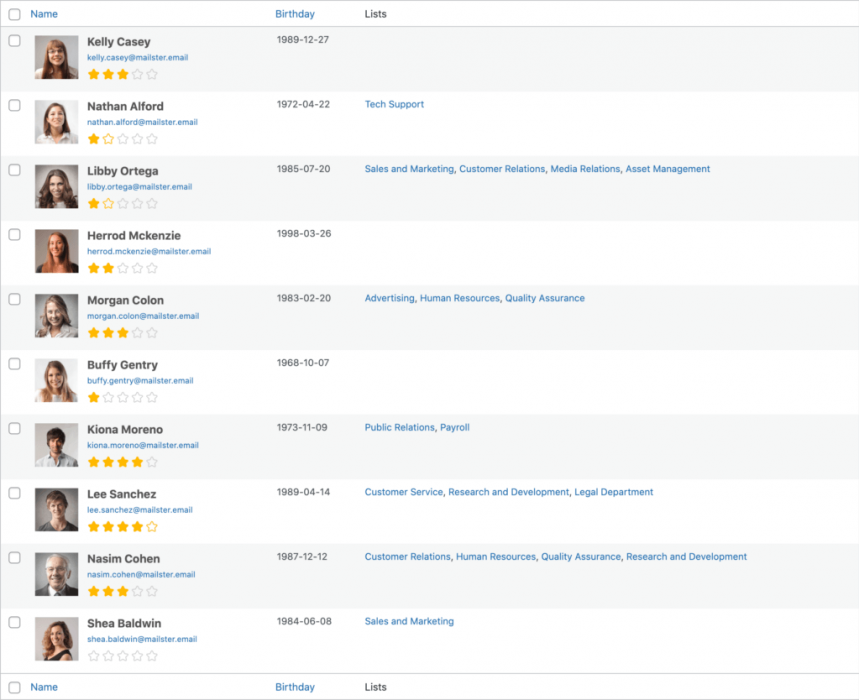Toggle the select-all checkbox in table footer

[15, 687]
